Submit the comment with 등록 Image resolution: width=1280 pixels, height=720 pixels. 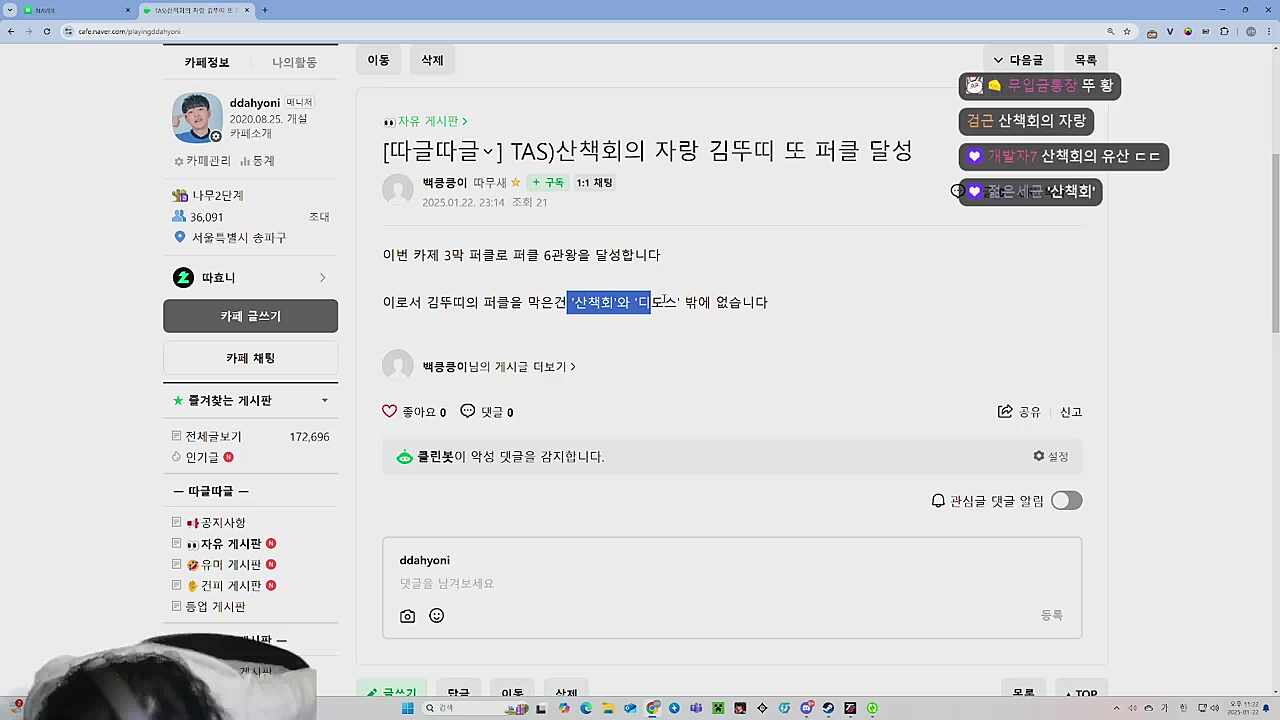coord(1052,616)
